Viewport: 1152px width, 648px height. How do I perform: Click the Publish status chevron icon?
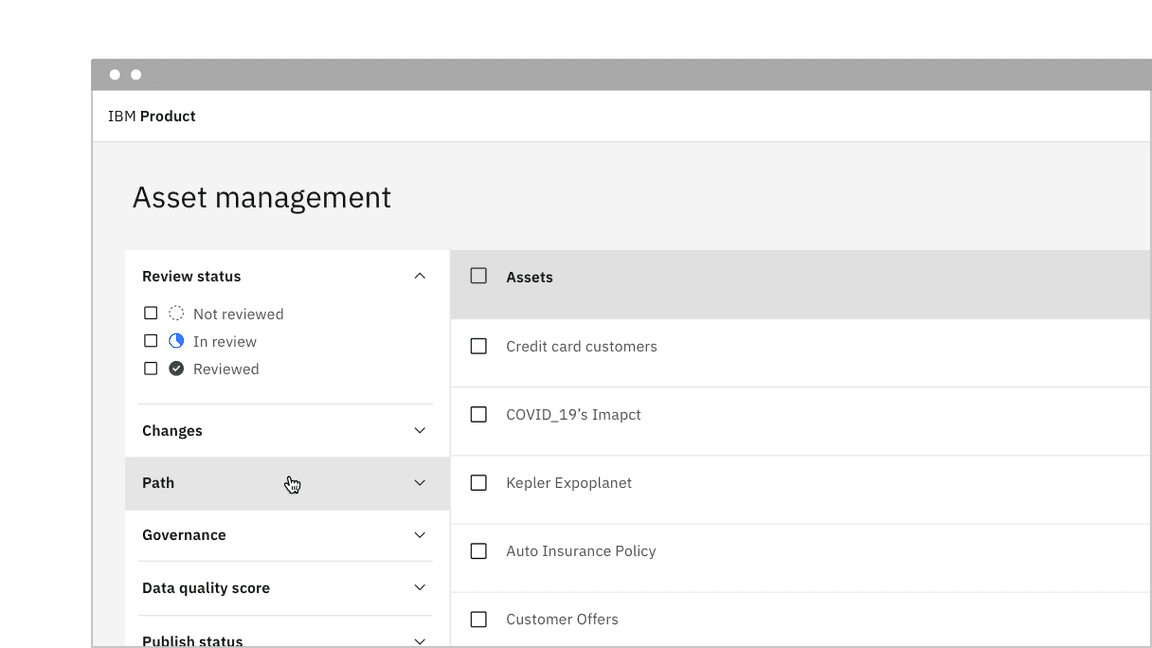[x=420, y=640]
